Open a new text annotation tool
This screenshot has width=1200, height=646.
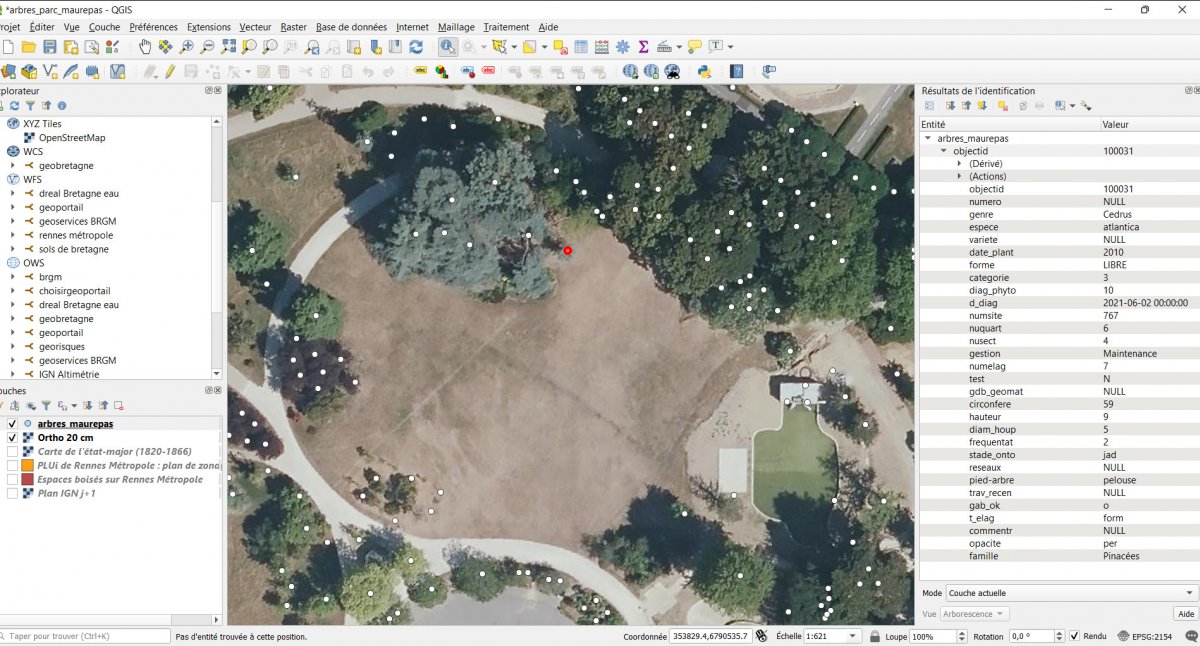click(715, 46)
